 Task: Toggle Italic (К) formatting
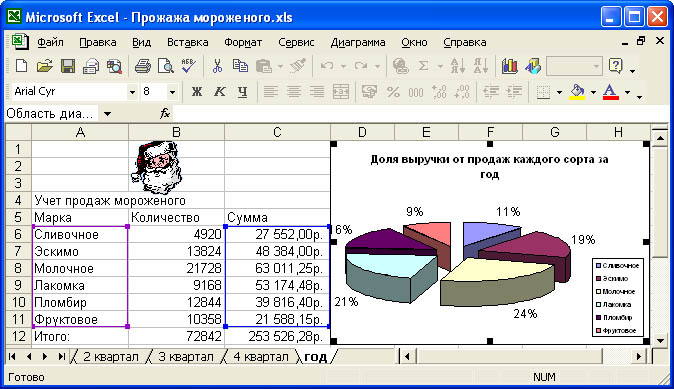point(220,92)
